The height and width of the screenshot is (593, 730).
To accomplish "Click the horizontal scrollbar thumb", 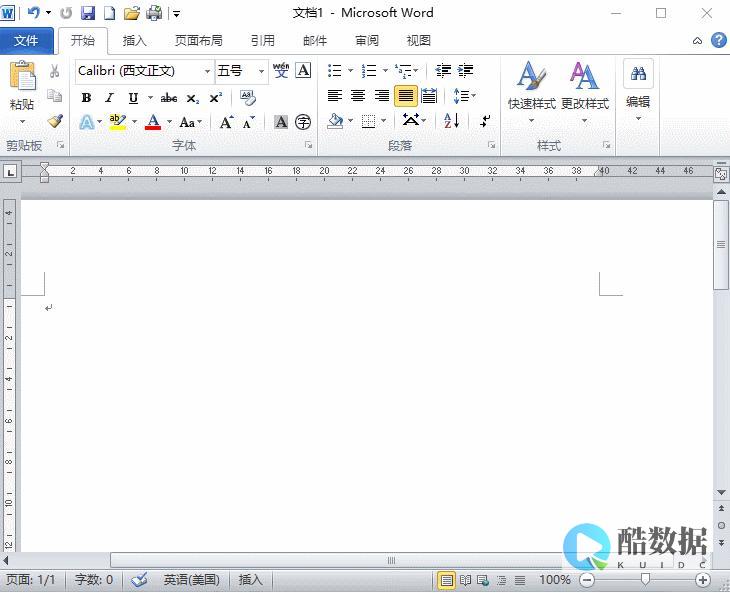I will [x=391, y=560].
